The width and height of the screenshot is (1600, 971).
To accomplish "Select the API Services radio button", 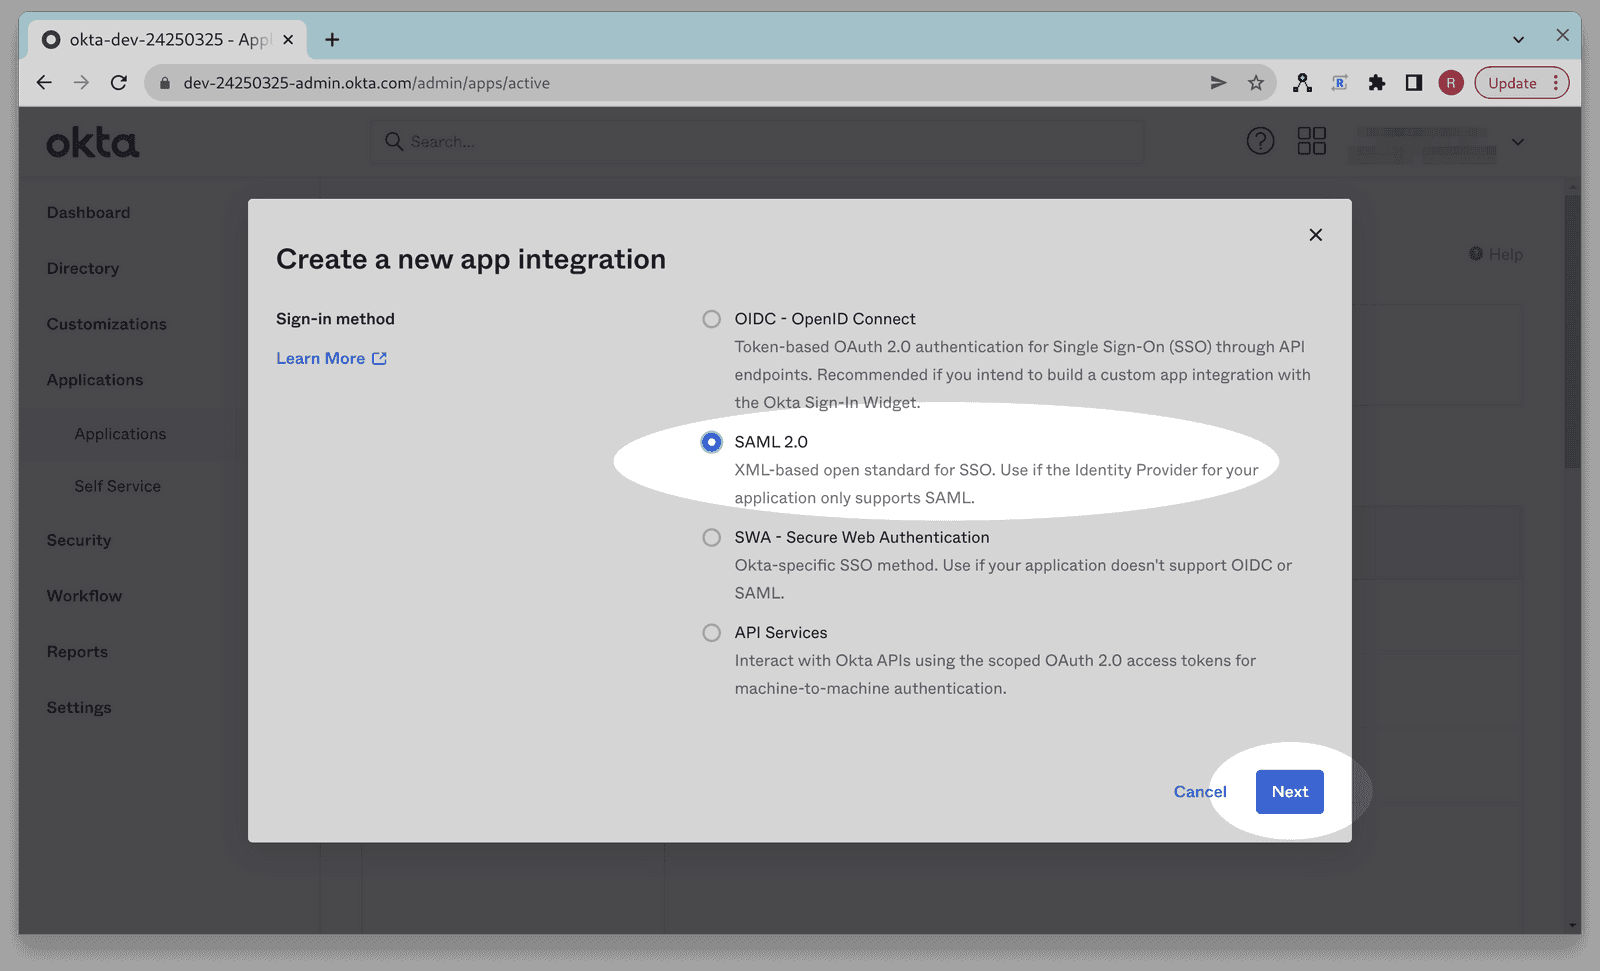I will pos(711,633).
